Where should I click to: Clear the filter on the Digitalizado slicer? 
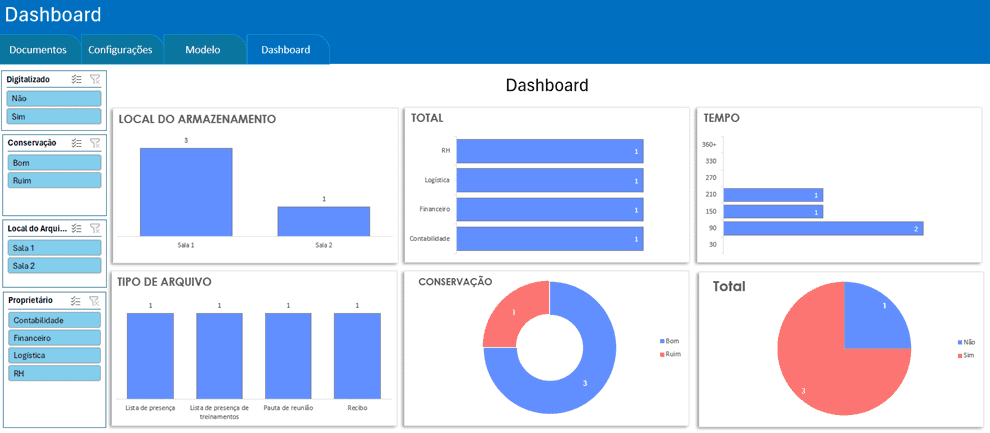coord(95,79)
